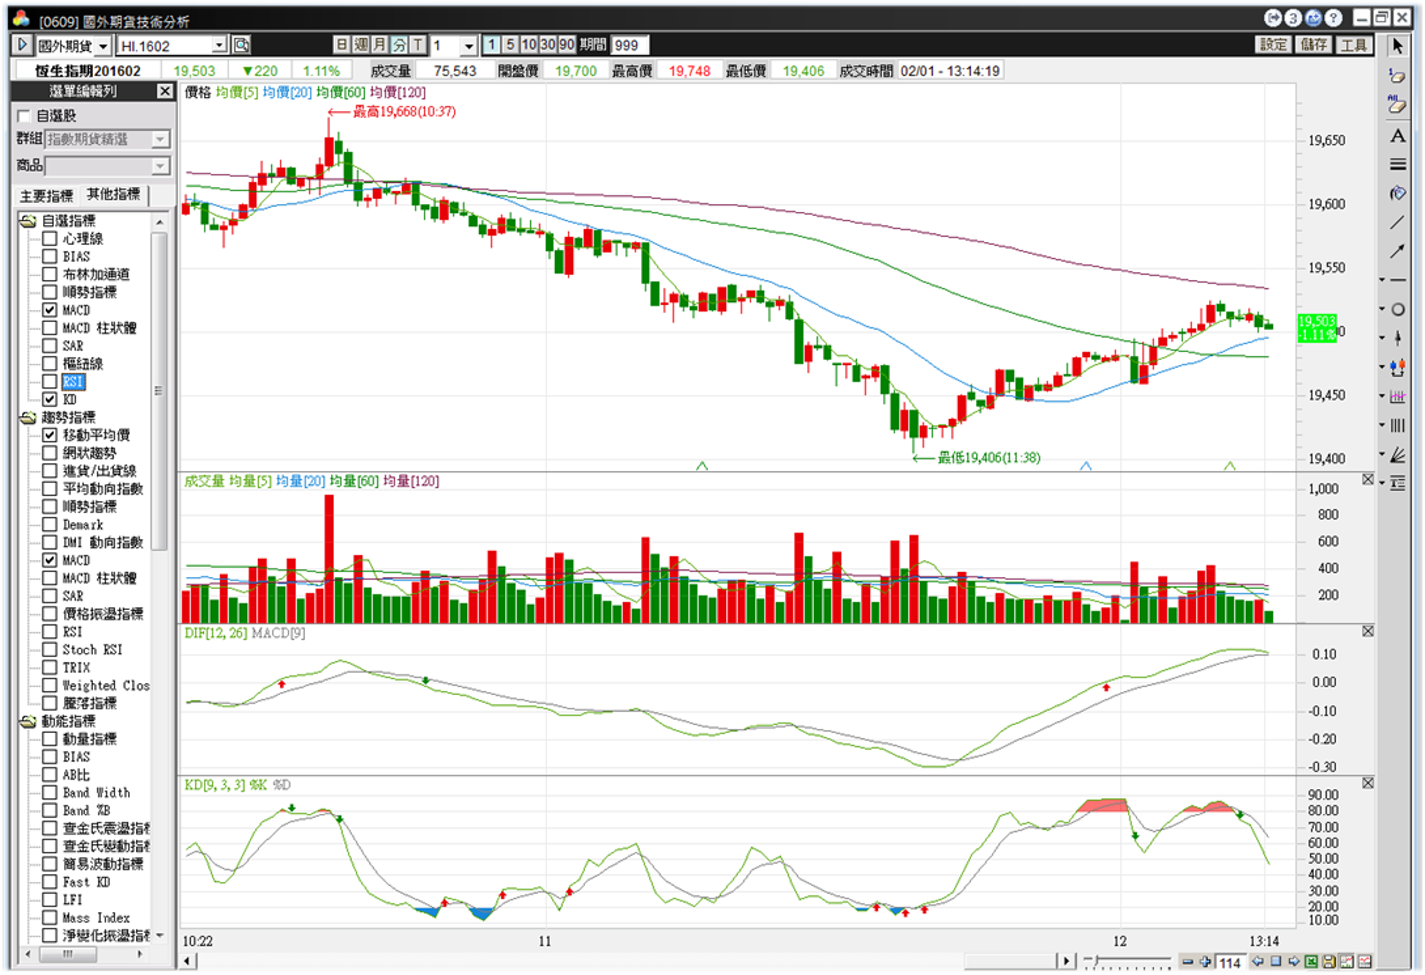Open the 國外期貨 market dropdown
The height and width of the screenshot is (975, 1425).
[102, 46]
